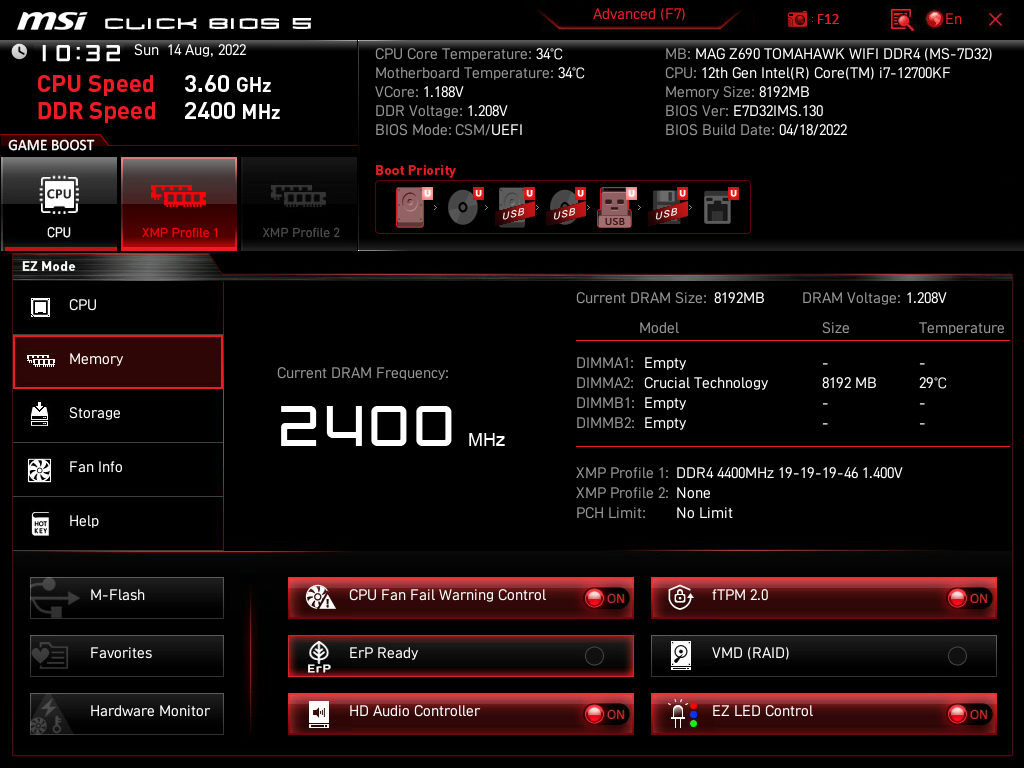1024x768 pixels.
Task: Launch the M-Flash utility
Action: pyautogui.click(x=127, y=598)
